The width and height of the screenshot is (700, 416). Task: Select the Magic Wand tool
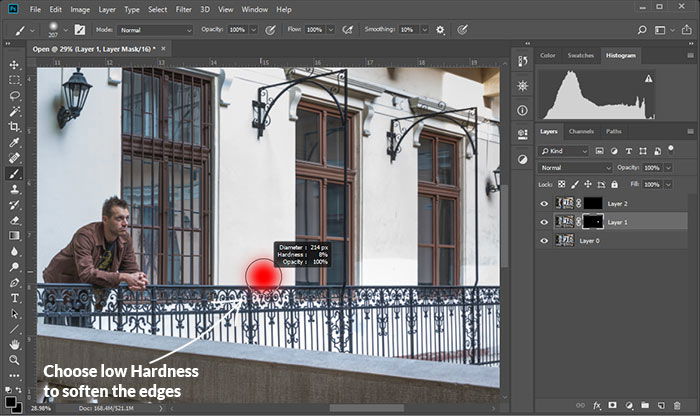click(14, 111)
